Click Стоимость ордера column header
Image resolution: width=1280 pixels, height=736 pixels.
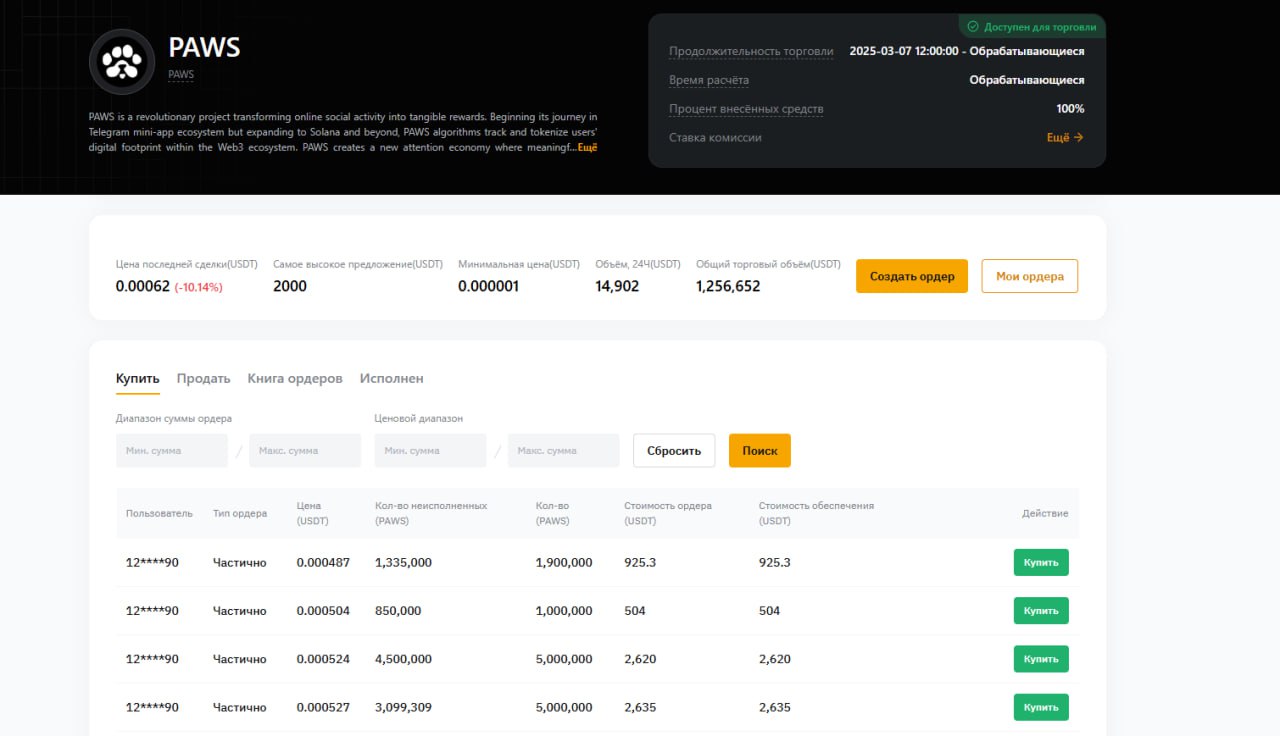tap(668, 513)
